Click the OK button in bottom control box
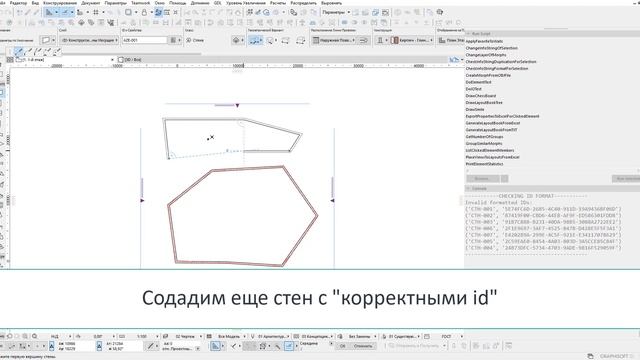Viewport: 640px width, 360px height. click(342, 346)
